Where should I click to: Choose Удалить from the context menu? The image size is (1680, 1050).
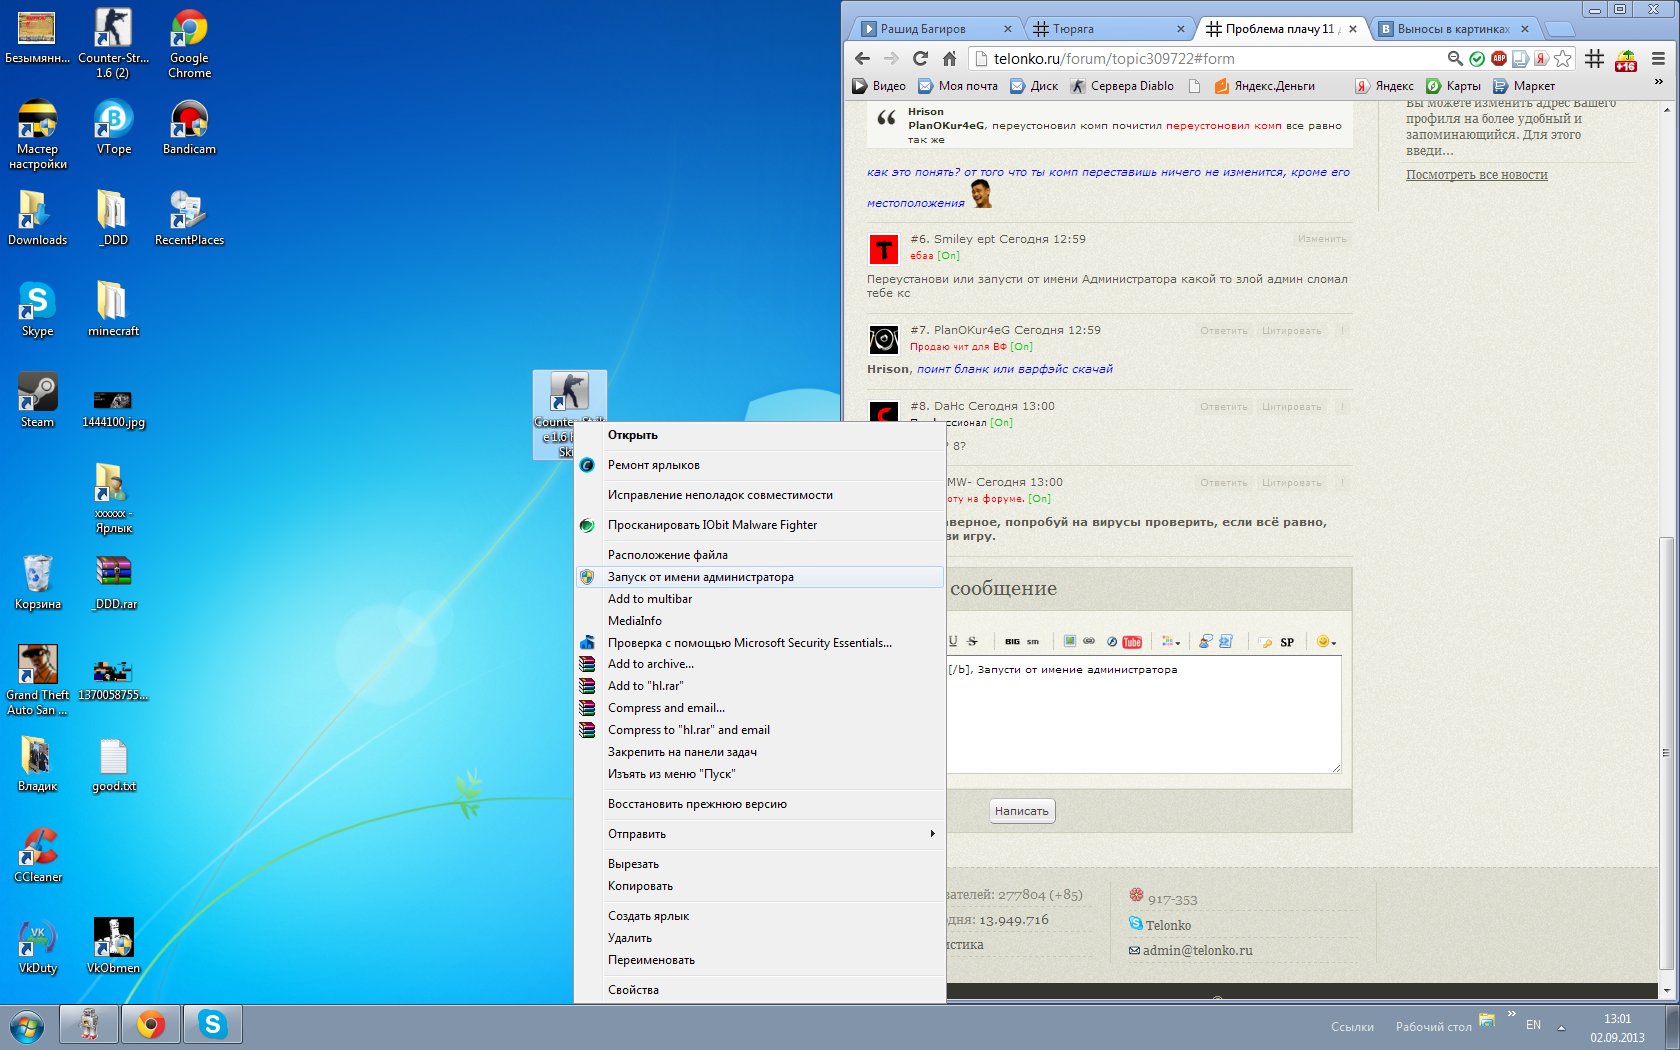[x=760, y=938]
